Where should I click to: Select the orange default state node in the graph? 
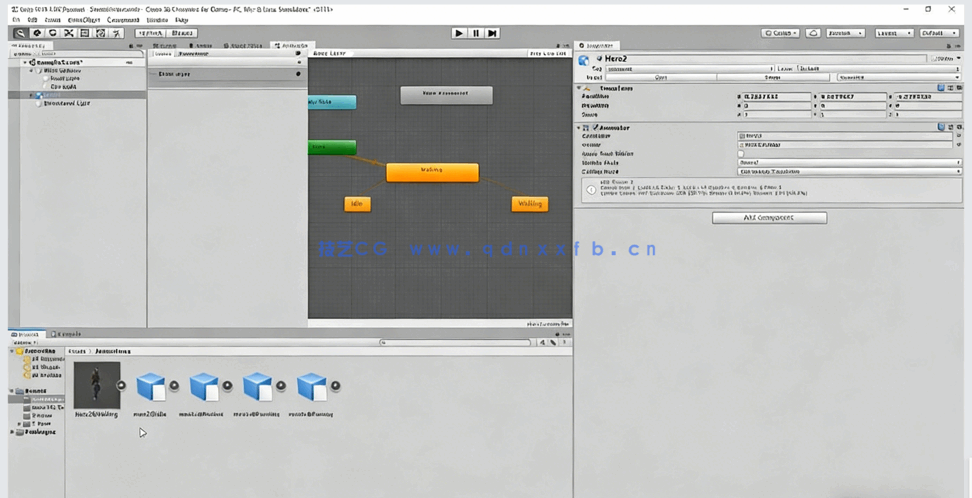432,171
